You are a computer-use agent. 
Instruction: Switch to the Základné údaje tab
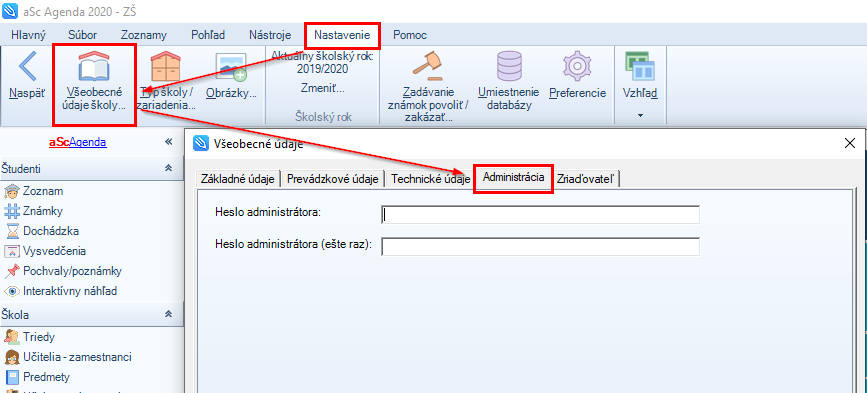pyautogui.click(x=238, y=179)
